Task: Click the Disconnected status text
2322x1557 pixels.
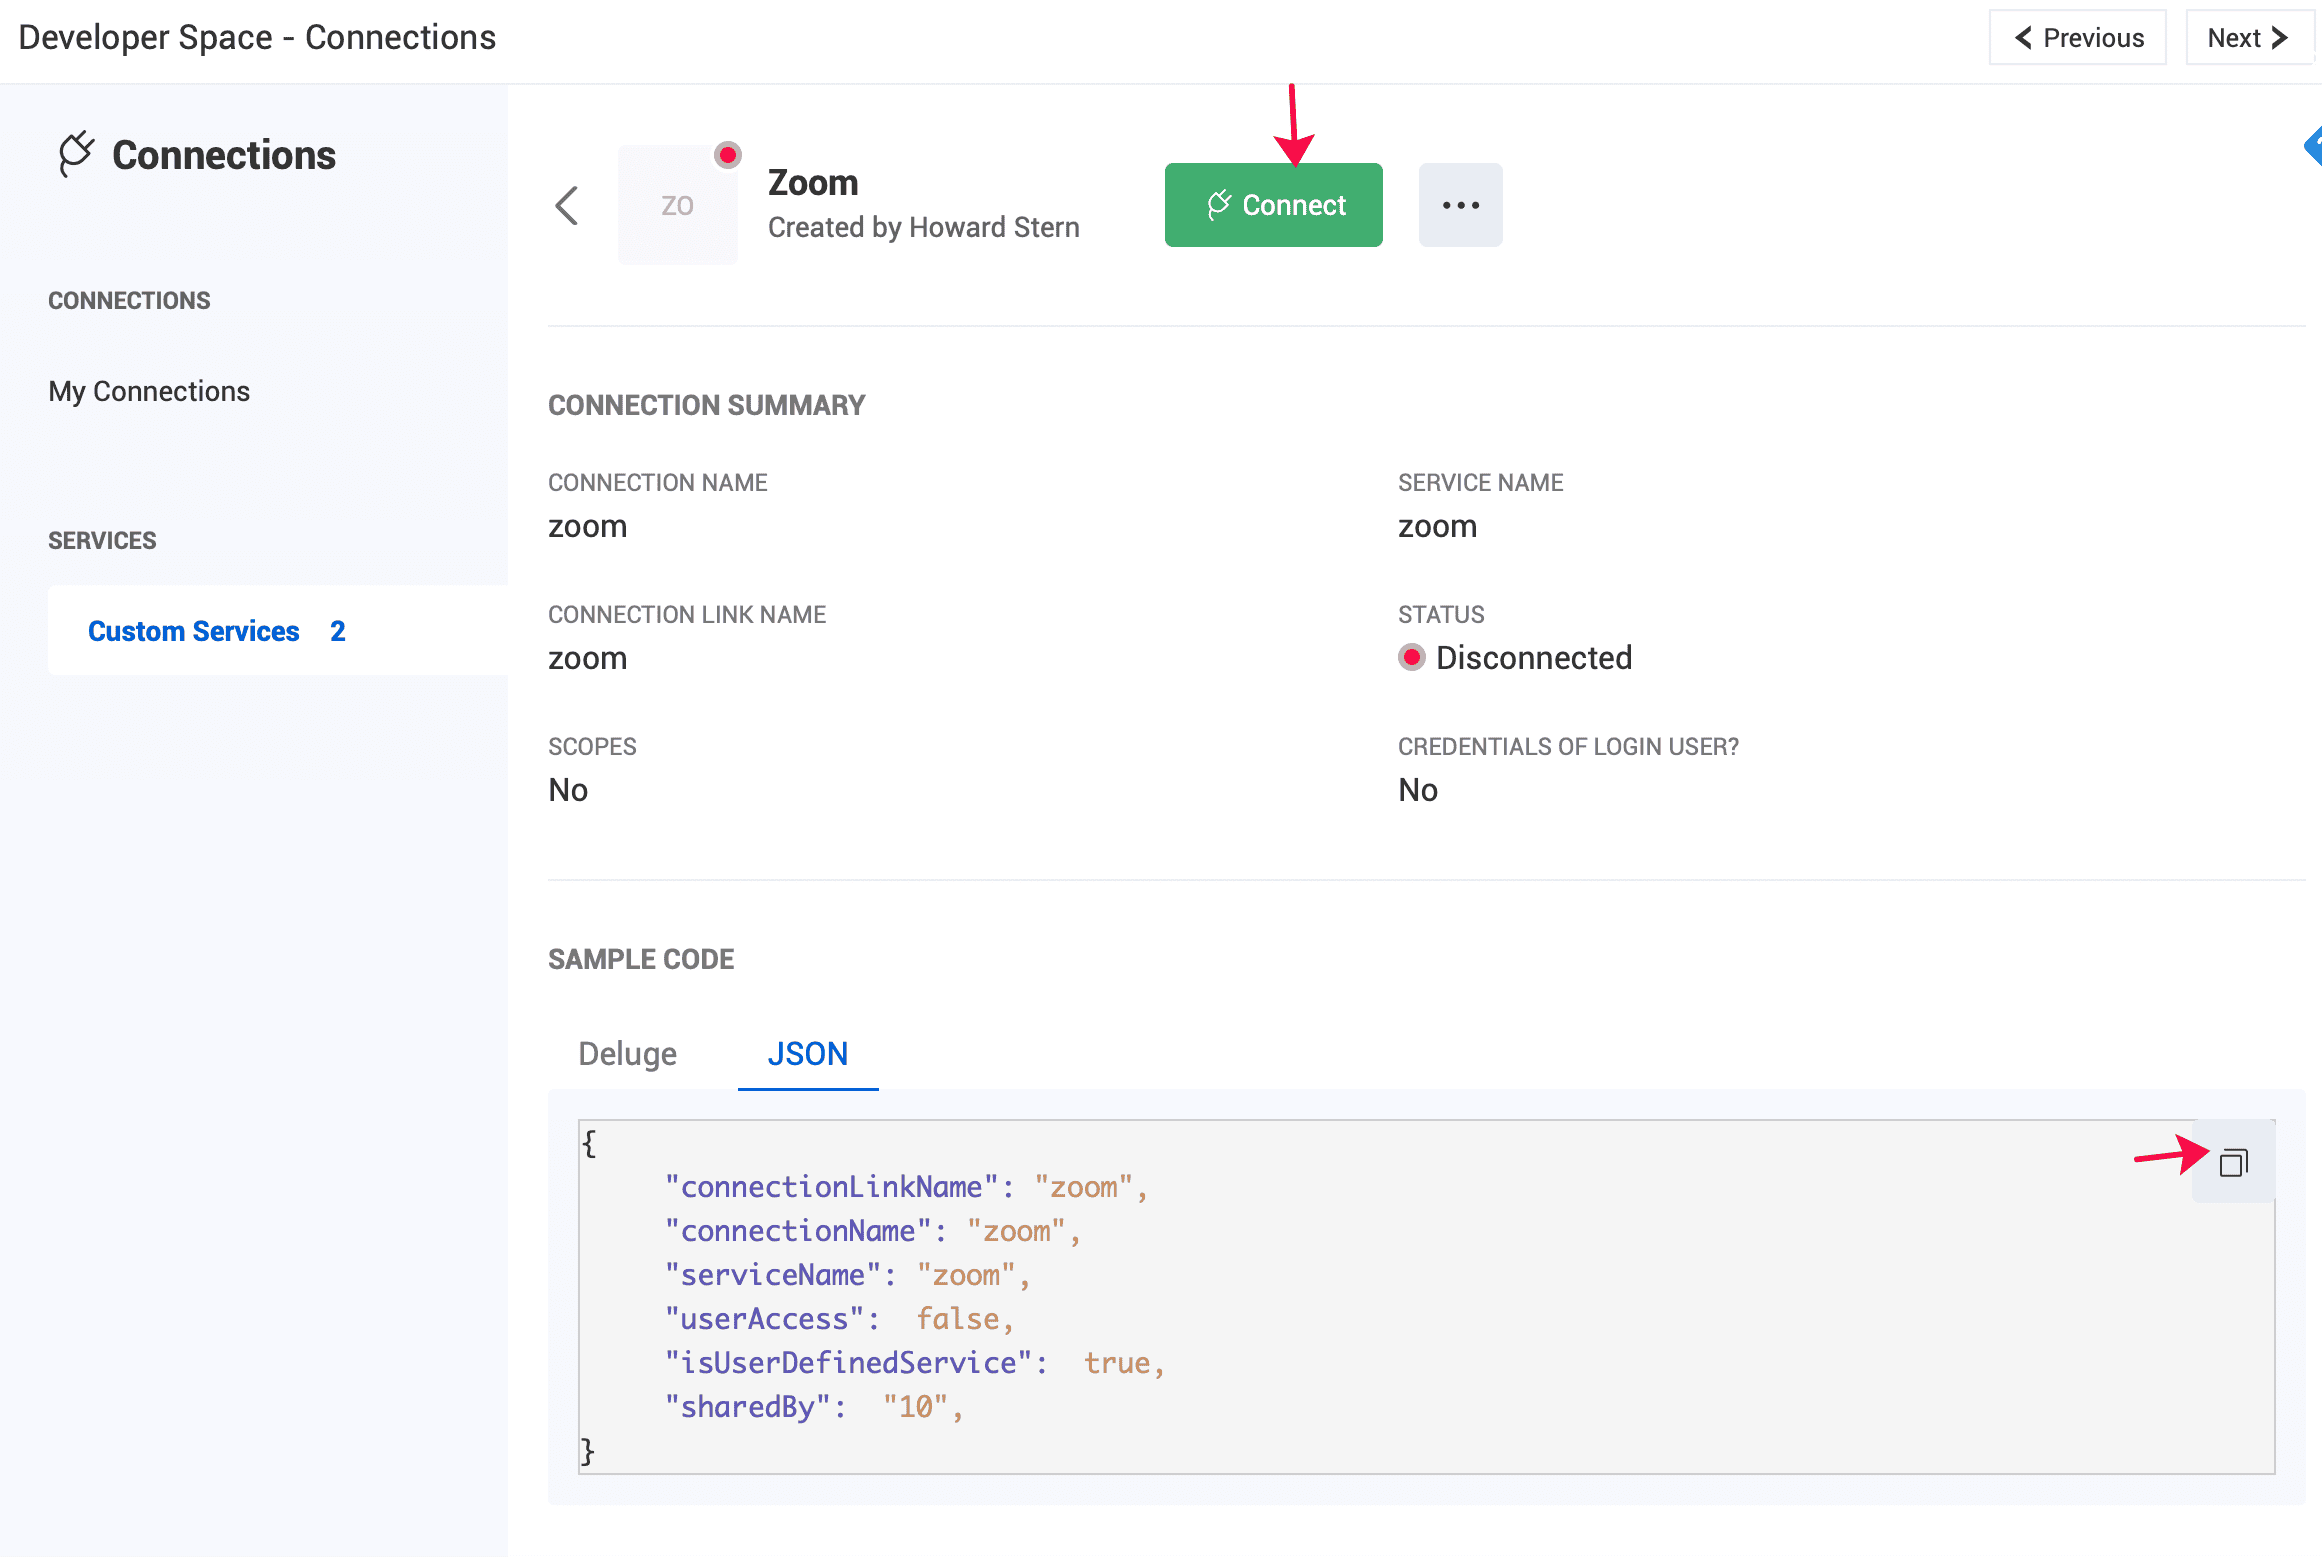Action: point(1534,658)
